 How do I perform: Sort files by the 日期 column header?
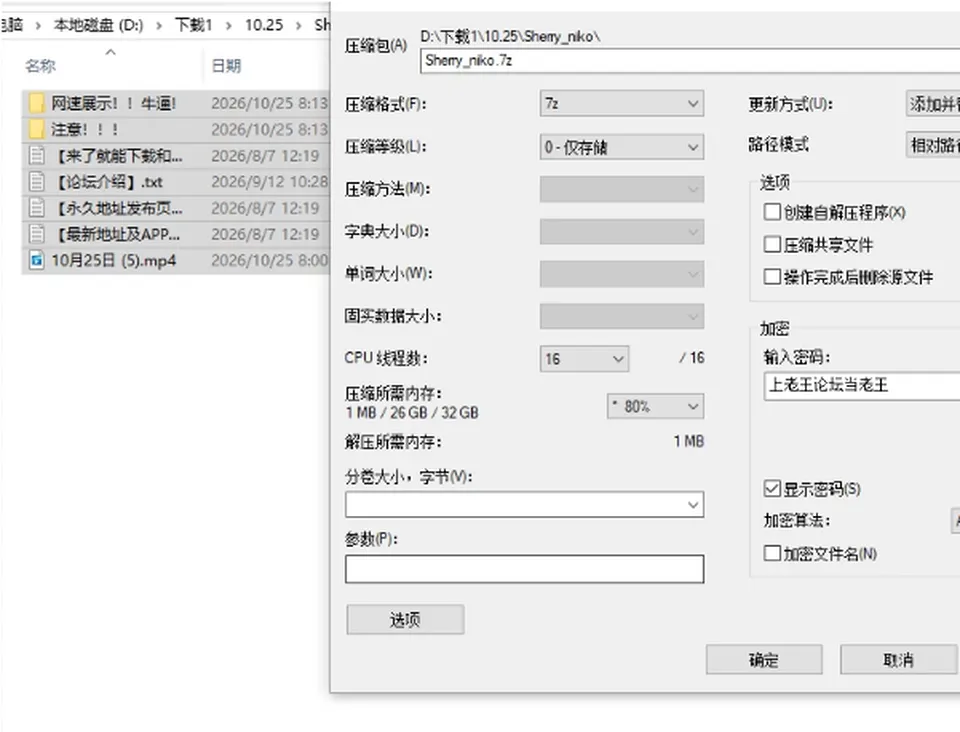226,65
